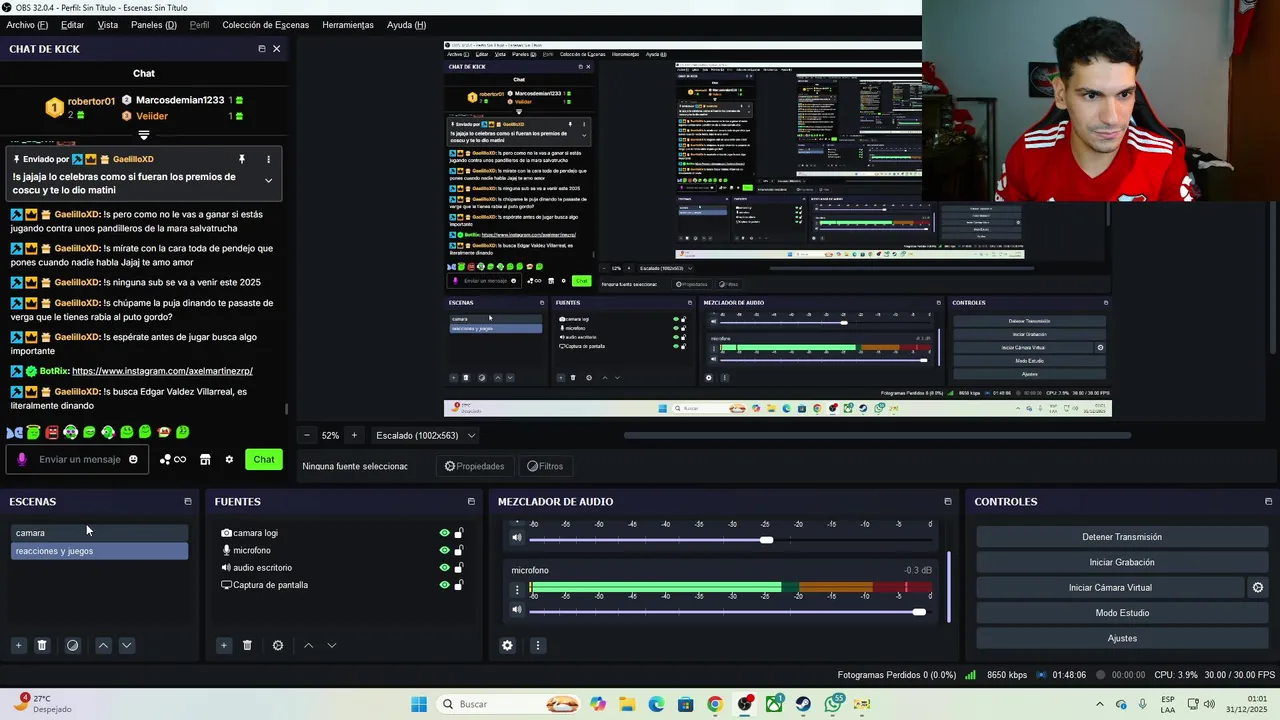1280x720 pixels.
Task: Add a new scene with the plus button in Escenas
Action: (x=18, y=645)
